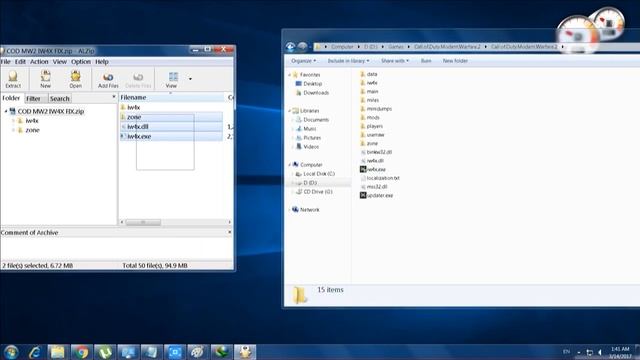Select Videos library in Explorer sidebar
Viewport: 640px width, 360px height.
pos(311,147)
